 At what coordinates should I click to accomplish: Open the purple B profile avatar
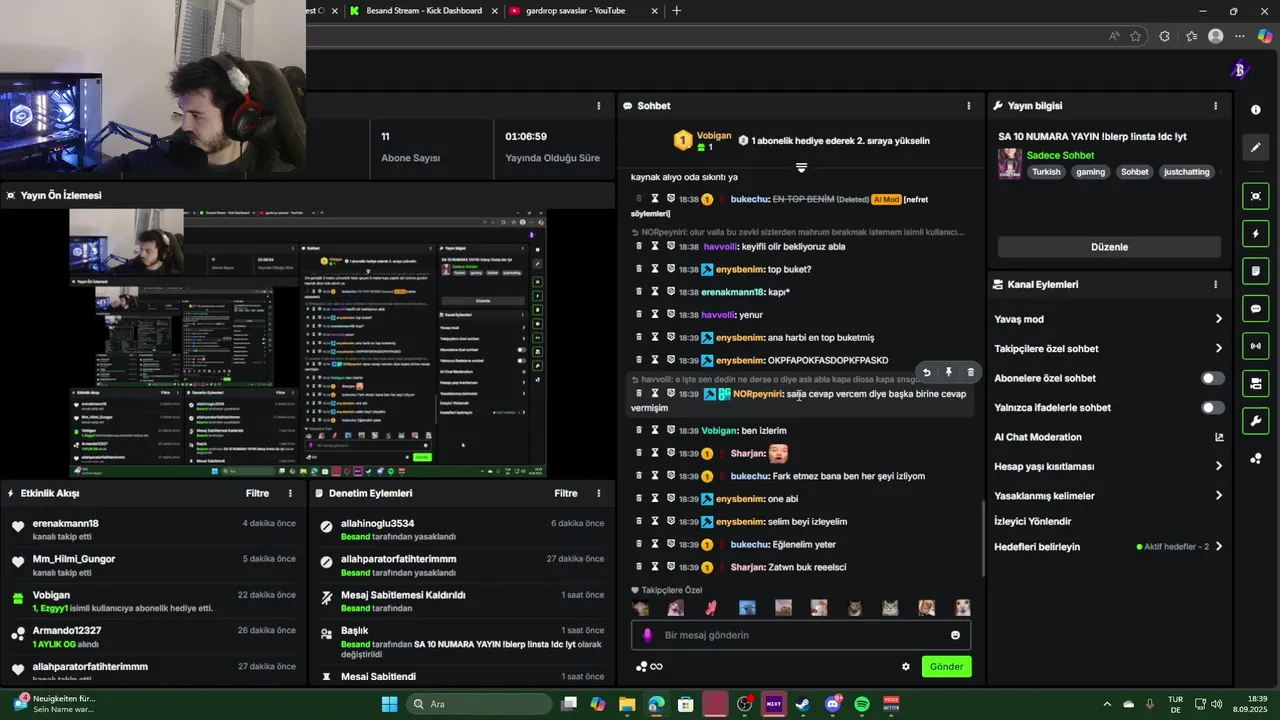pyautogui.click(x=1240, y=70)
